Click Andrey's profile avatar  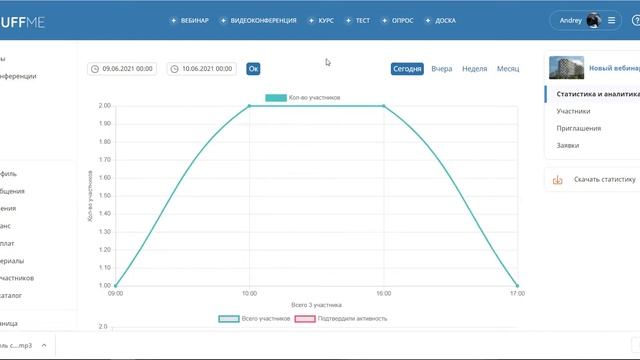click(593, 20)
